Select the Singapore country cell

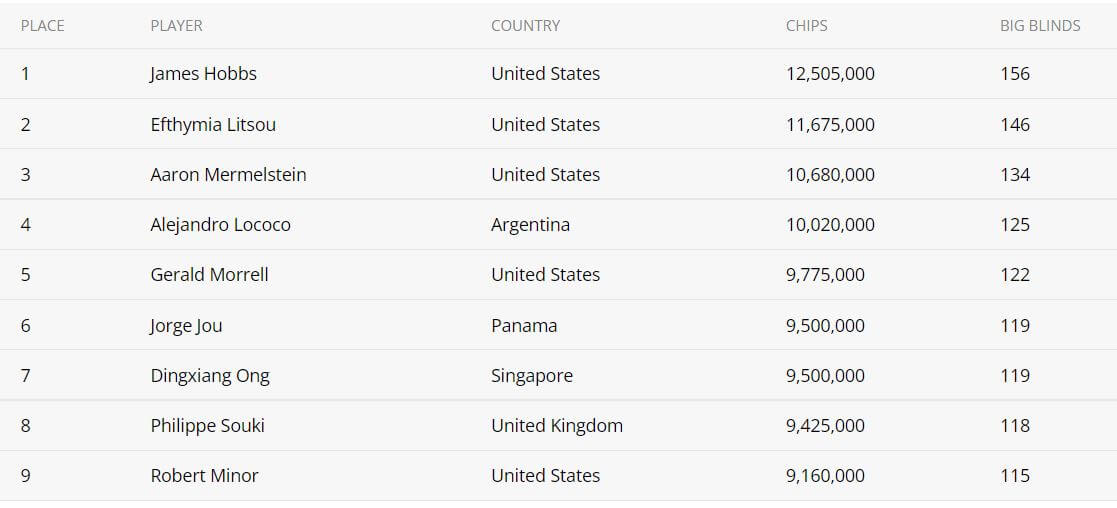tap(531, 375)
